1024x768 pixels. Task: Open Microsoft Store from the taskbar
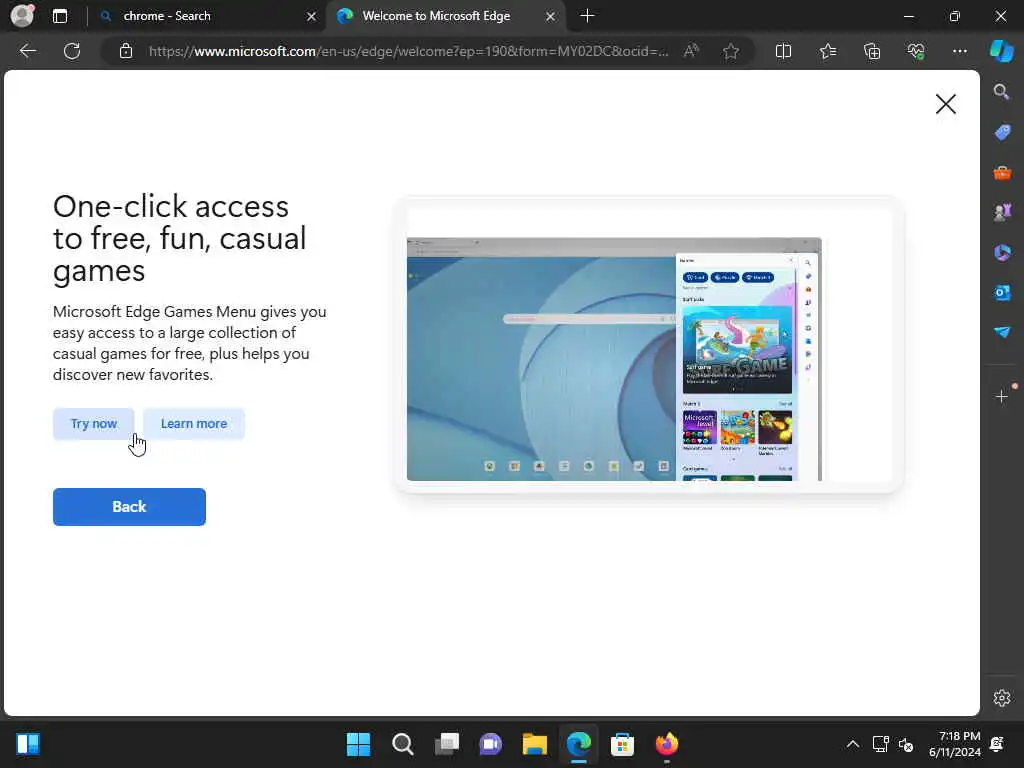click(x=622, y=744)
